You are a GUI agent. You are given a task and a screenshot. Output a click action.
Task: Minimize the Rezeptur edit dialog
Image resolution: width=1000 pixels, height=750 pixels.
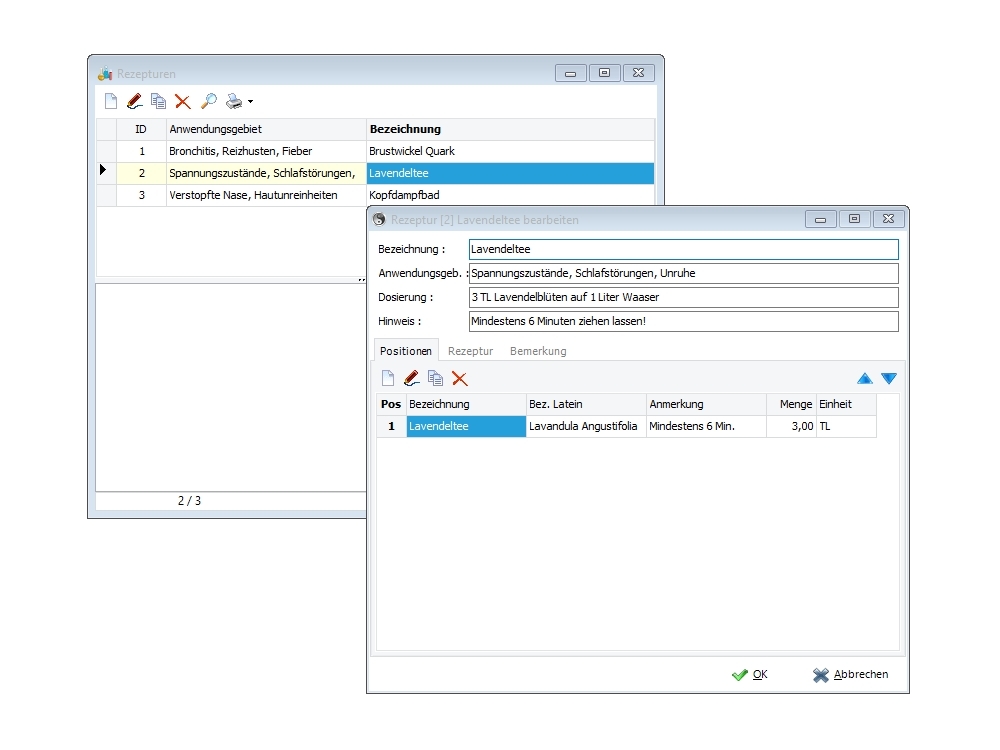(x=821, y=219)
